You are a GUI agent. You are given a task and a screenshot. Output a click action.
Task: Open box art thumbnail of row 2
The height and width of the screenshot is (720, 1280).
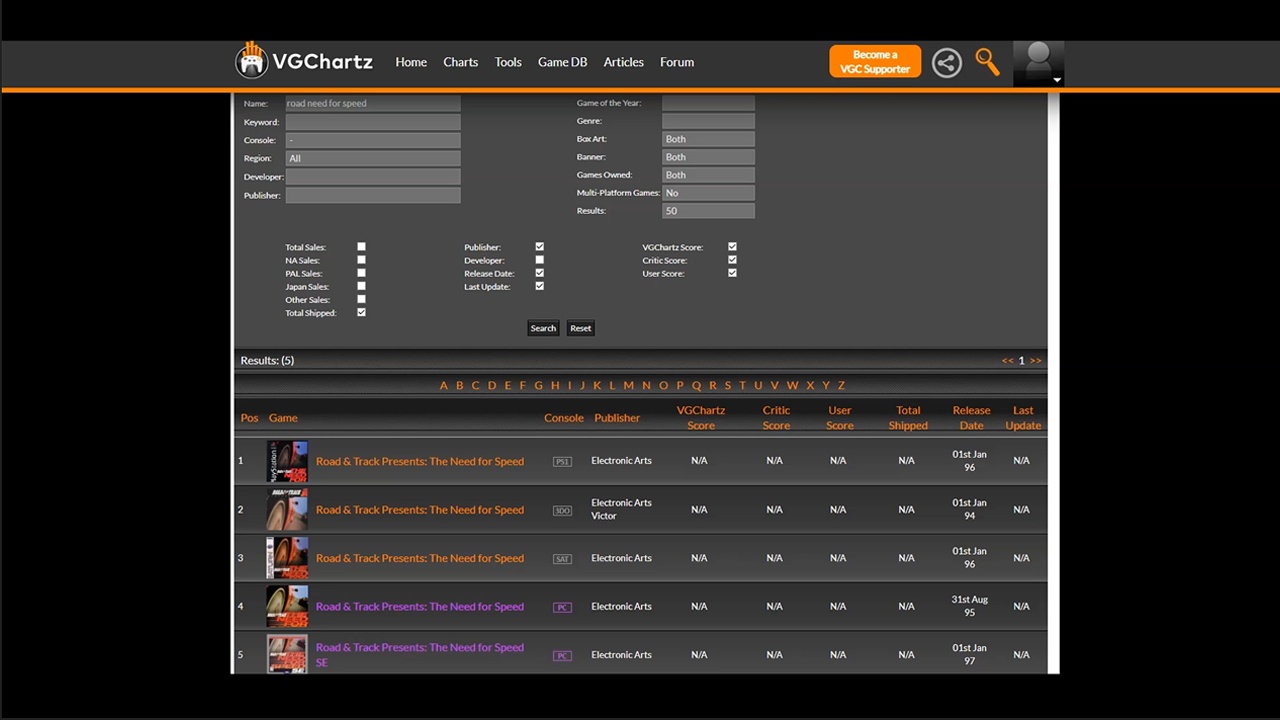click(287, 510)
